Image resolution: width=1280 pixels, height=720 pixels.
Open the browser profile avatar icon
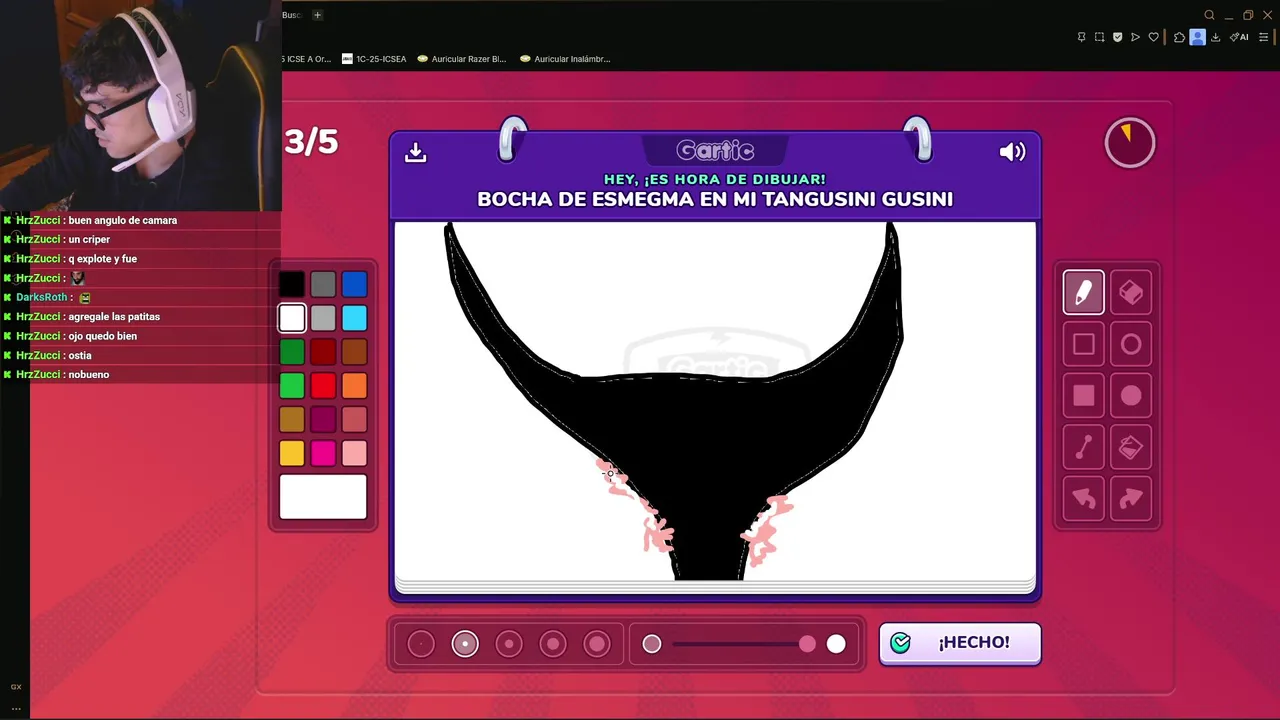[1197, 37]
